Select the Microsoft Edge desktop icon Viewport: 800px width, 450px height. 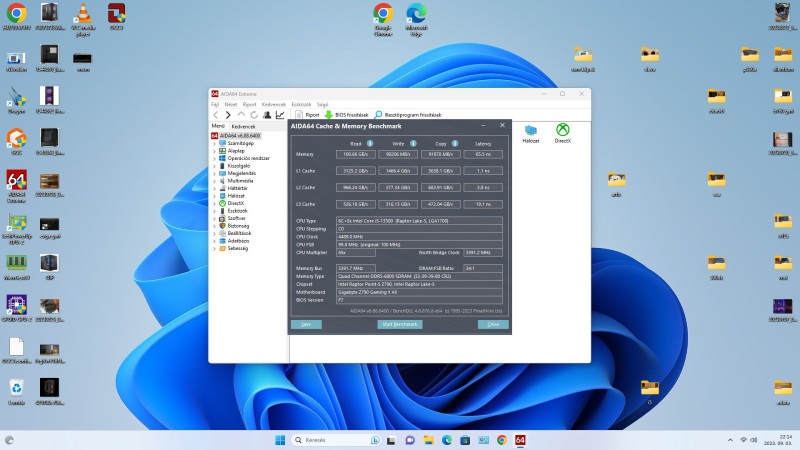pos(416,19)
